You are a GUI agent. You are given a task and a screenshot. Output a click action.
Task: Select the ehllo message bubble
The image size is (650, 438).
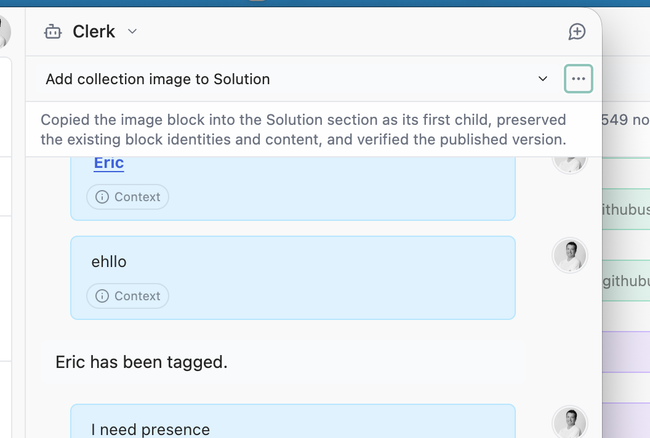point(293,278)
